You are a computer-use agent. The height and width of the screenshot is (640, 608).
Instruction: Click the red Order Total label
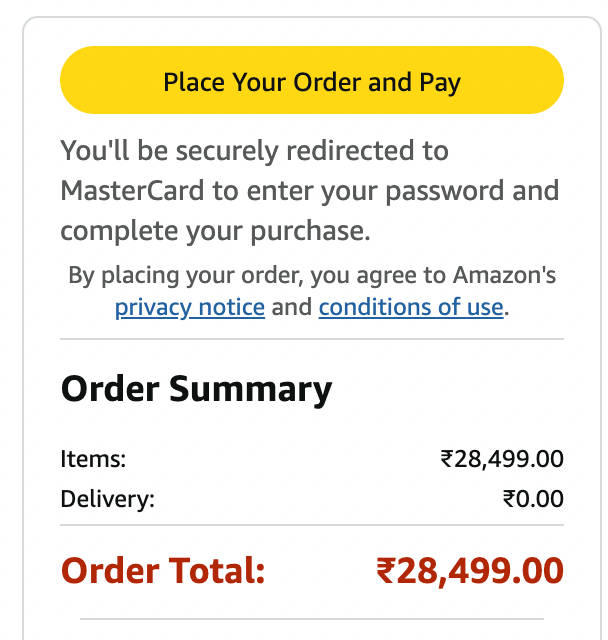tap(163, 571)
